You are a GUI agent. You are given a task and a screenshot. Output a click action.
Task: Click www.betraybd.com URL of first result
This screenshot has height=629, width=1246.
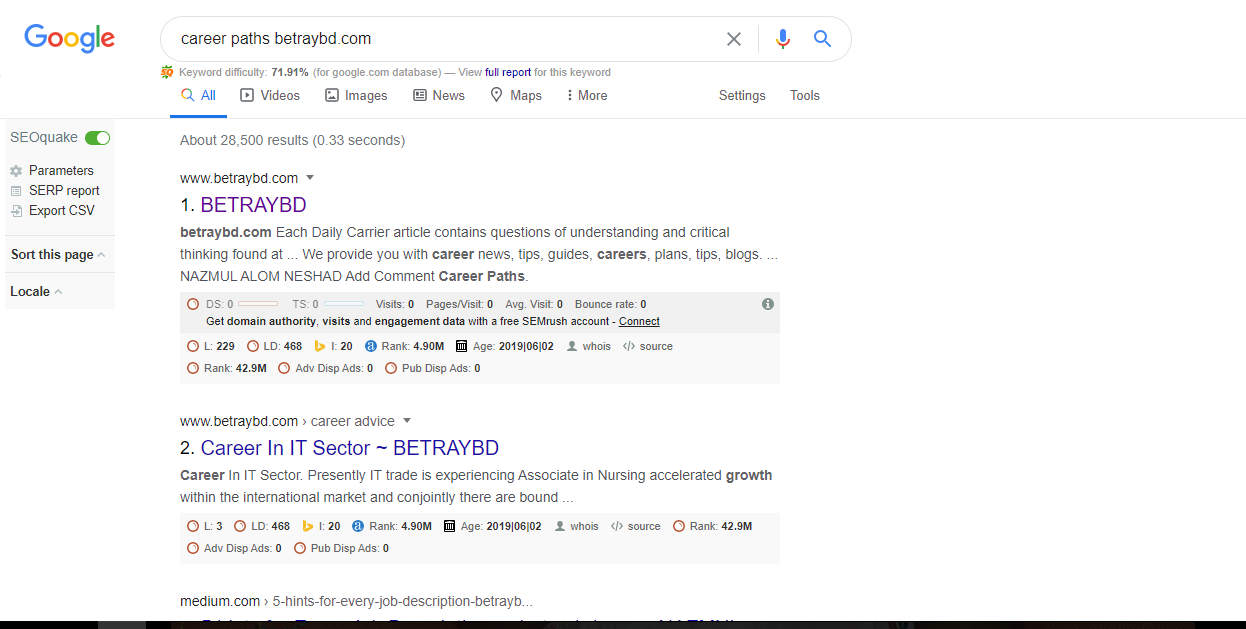click(x=239, y=178)
